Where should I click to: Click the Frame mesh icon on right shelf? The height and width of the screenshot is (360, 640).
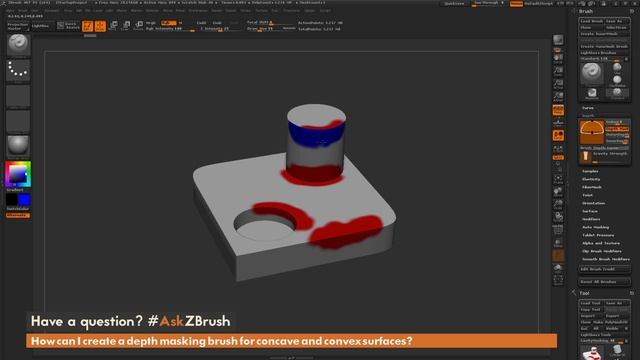pos(558,178)
